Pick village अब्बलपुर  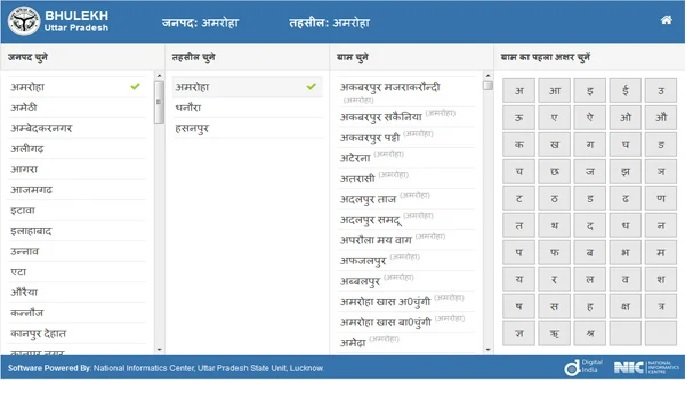click(x=405, y=280)
